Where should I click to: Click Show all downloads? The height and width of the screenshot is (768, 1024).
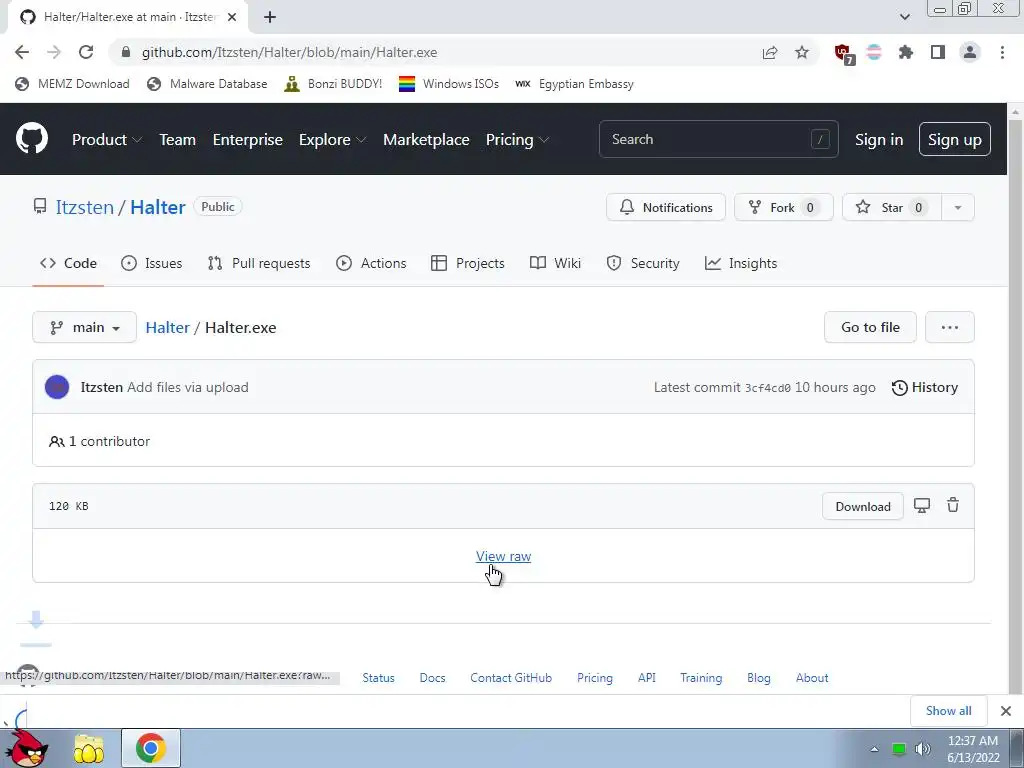point(948,711)
